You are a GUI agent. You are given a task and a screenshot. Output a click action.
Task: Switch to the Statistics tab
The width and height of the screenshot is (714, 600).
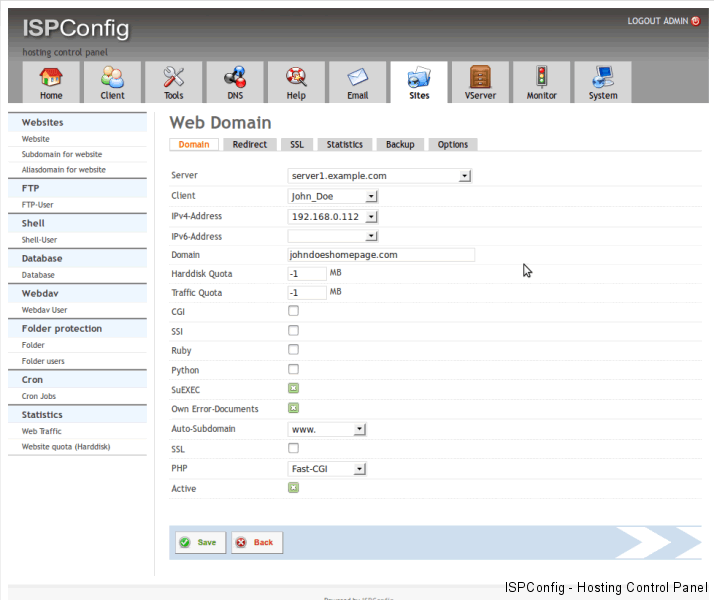point(345,145)
